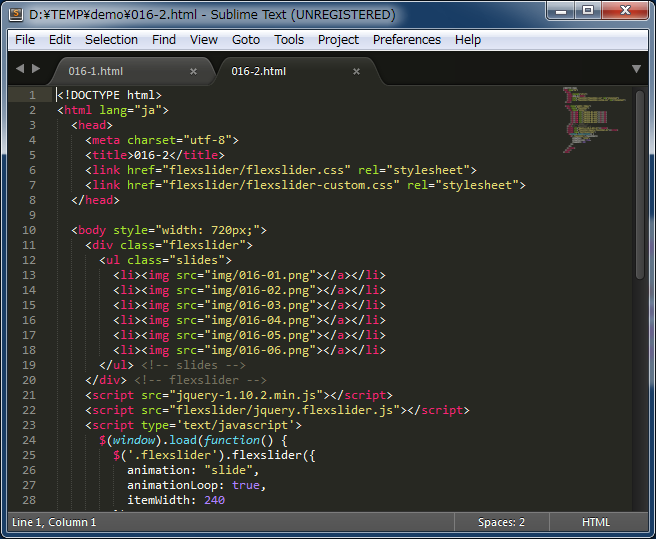Go to next tab with right arrow
This screenshot has width=656, height=539.
(36, 68)
